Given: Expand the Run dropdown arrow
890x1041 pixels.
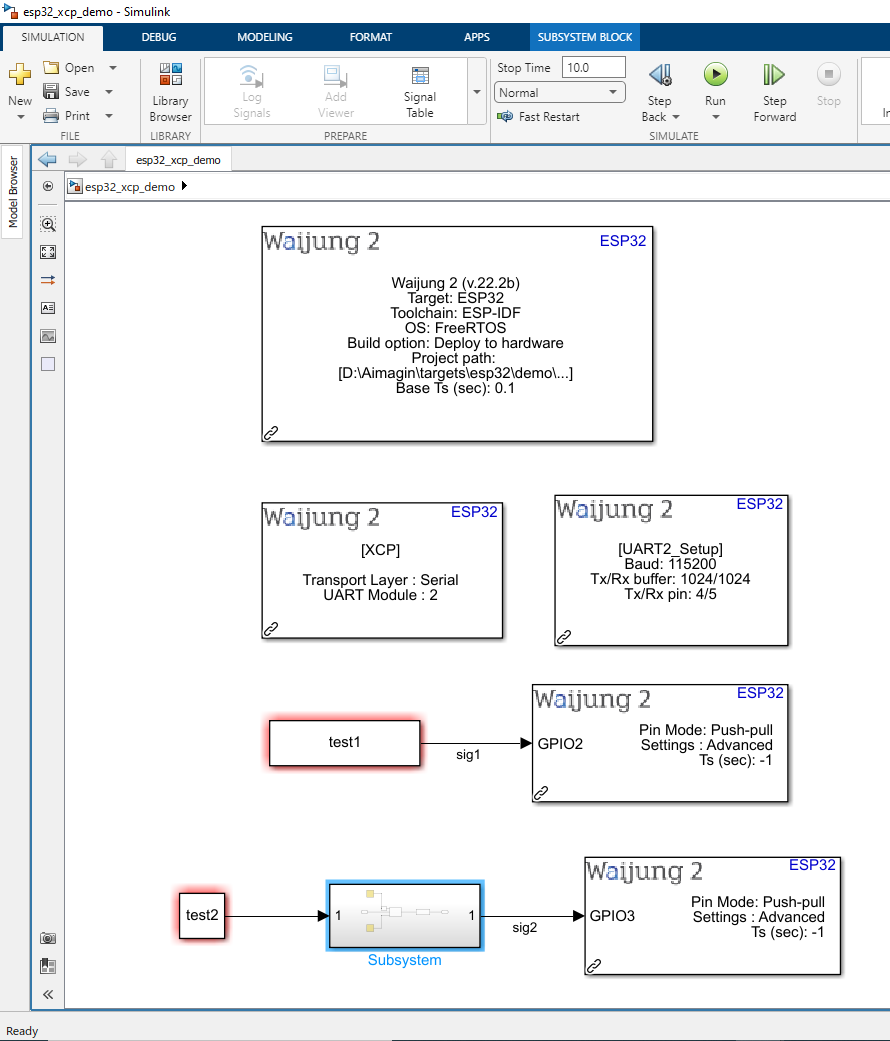Looking at the screenshot, I should [x=715, y=118].
